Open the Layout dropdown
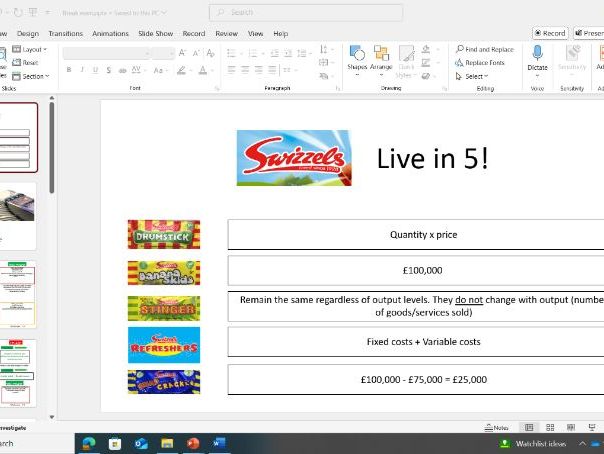The width and height of the screenshot is (604, 454). tap(30, 49)
